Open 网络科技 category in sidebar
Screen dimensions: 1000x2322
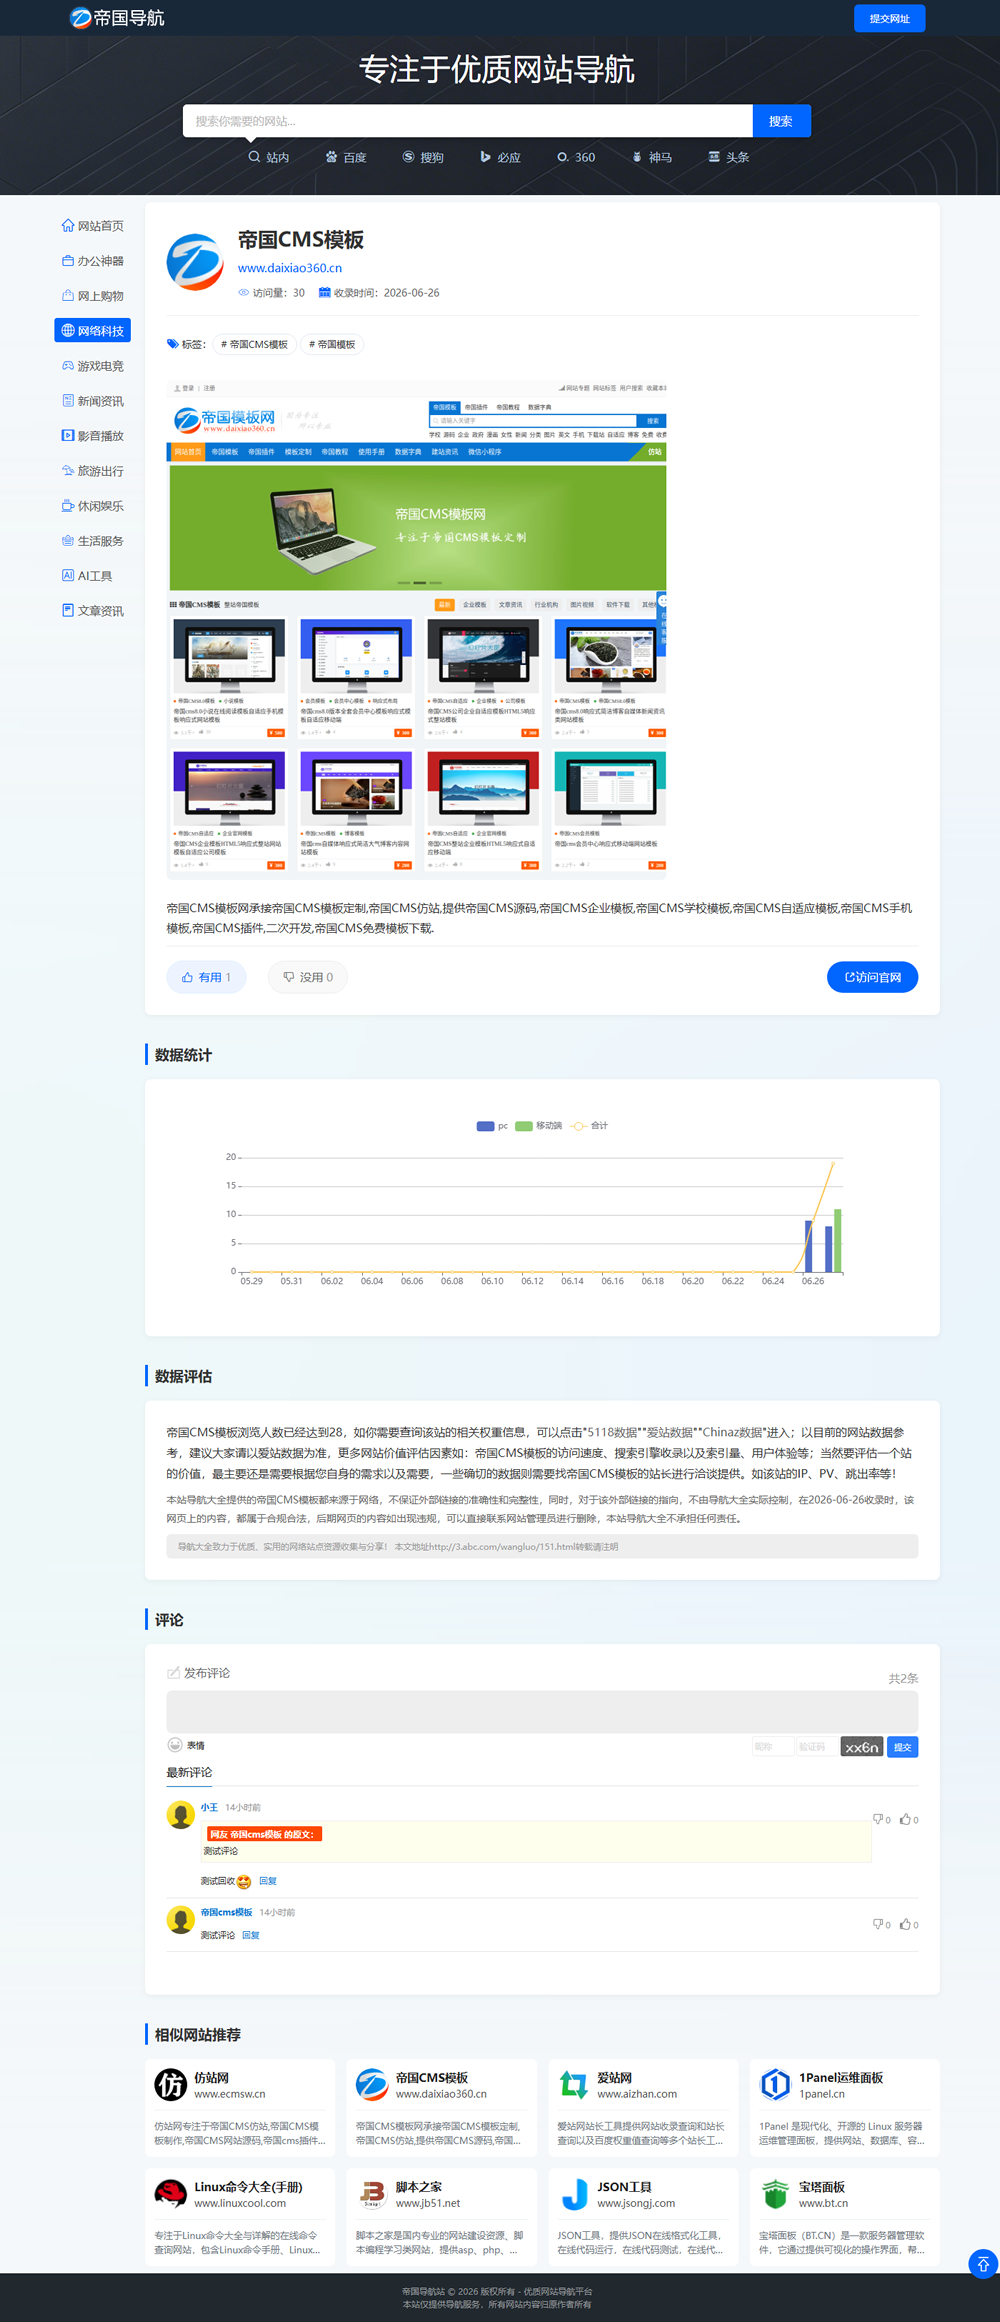[x=93, y=331]
